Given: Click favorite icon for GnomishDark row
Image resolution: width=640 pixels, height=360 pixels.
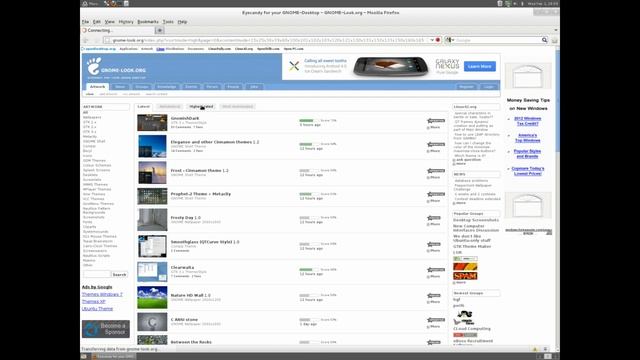Looking at the screenshot, I should (x=436, y=121).
